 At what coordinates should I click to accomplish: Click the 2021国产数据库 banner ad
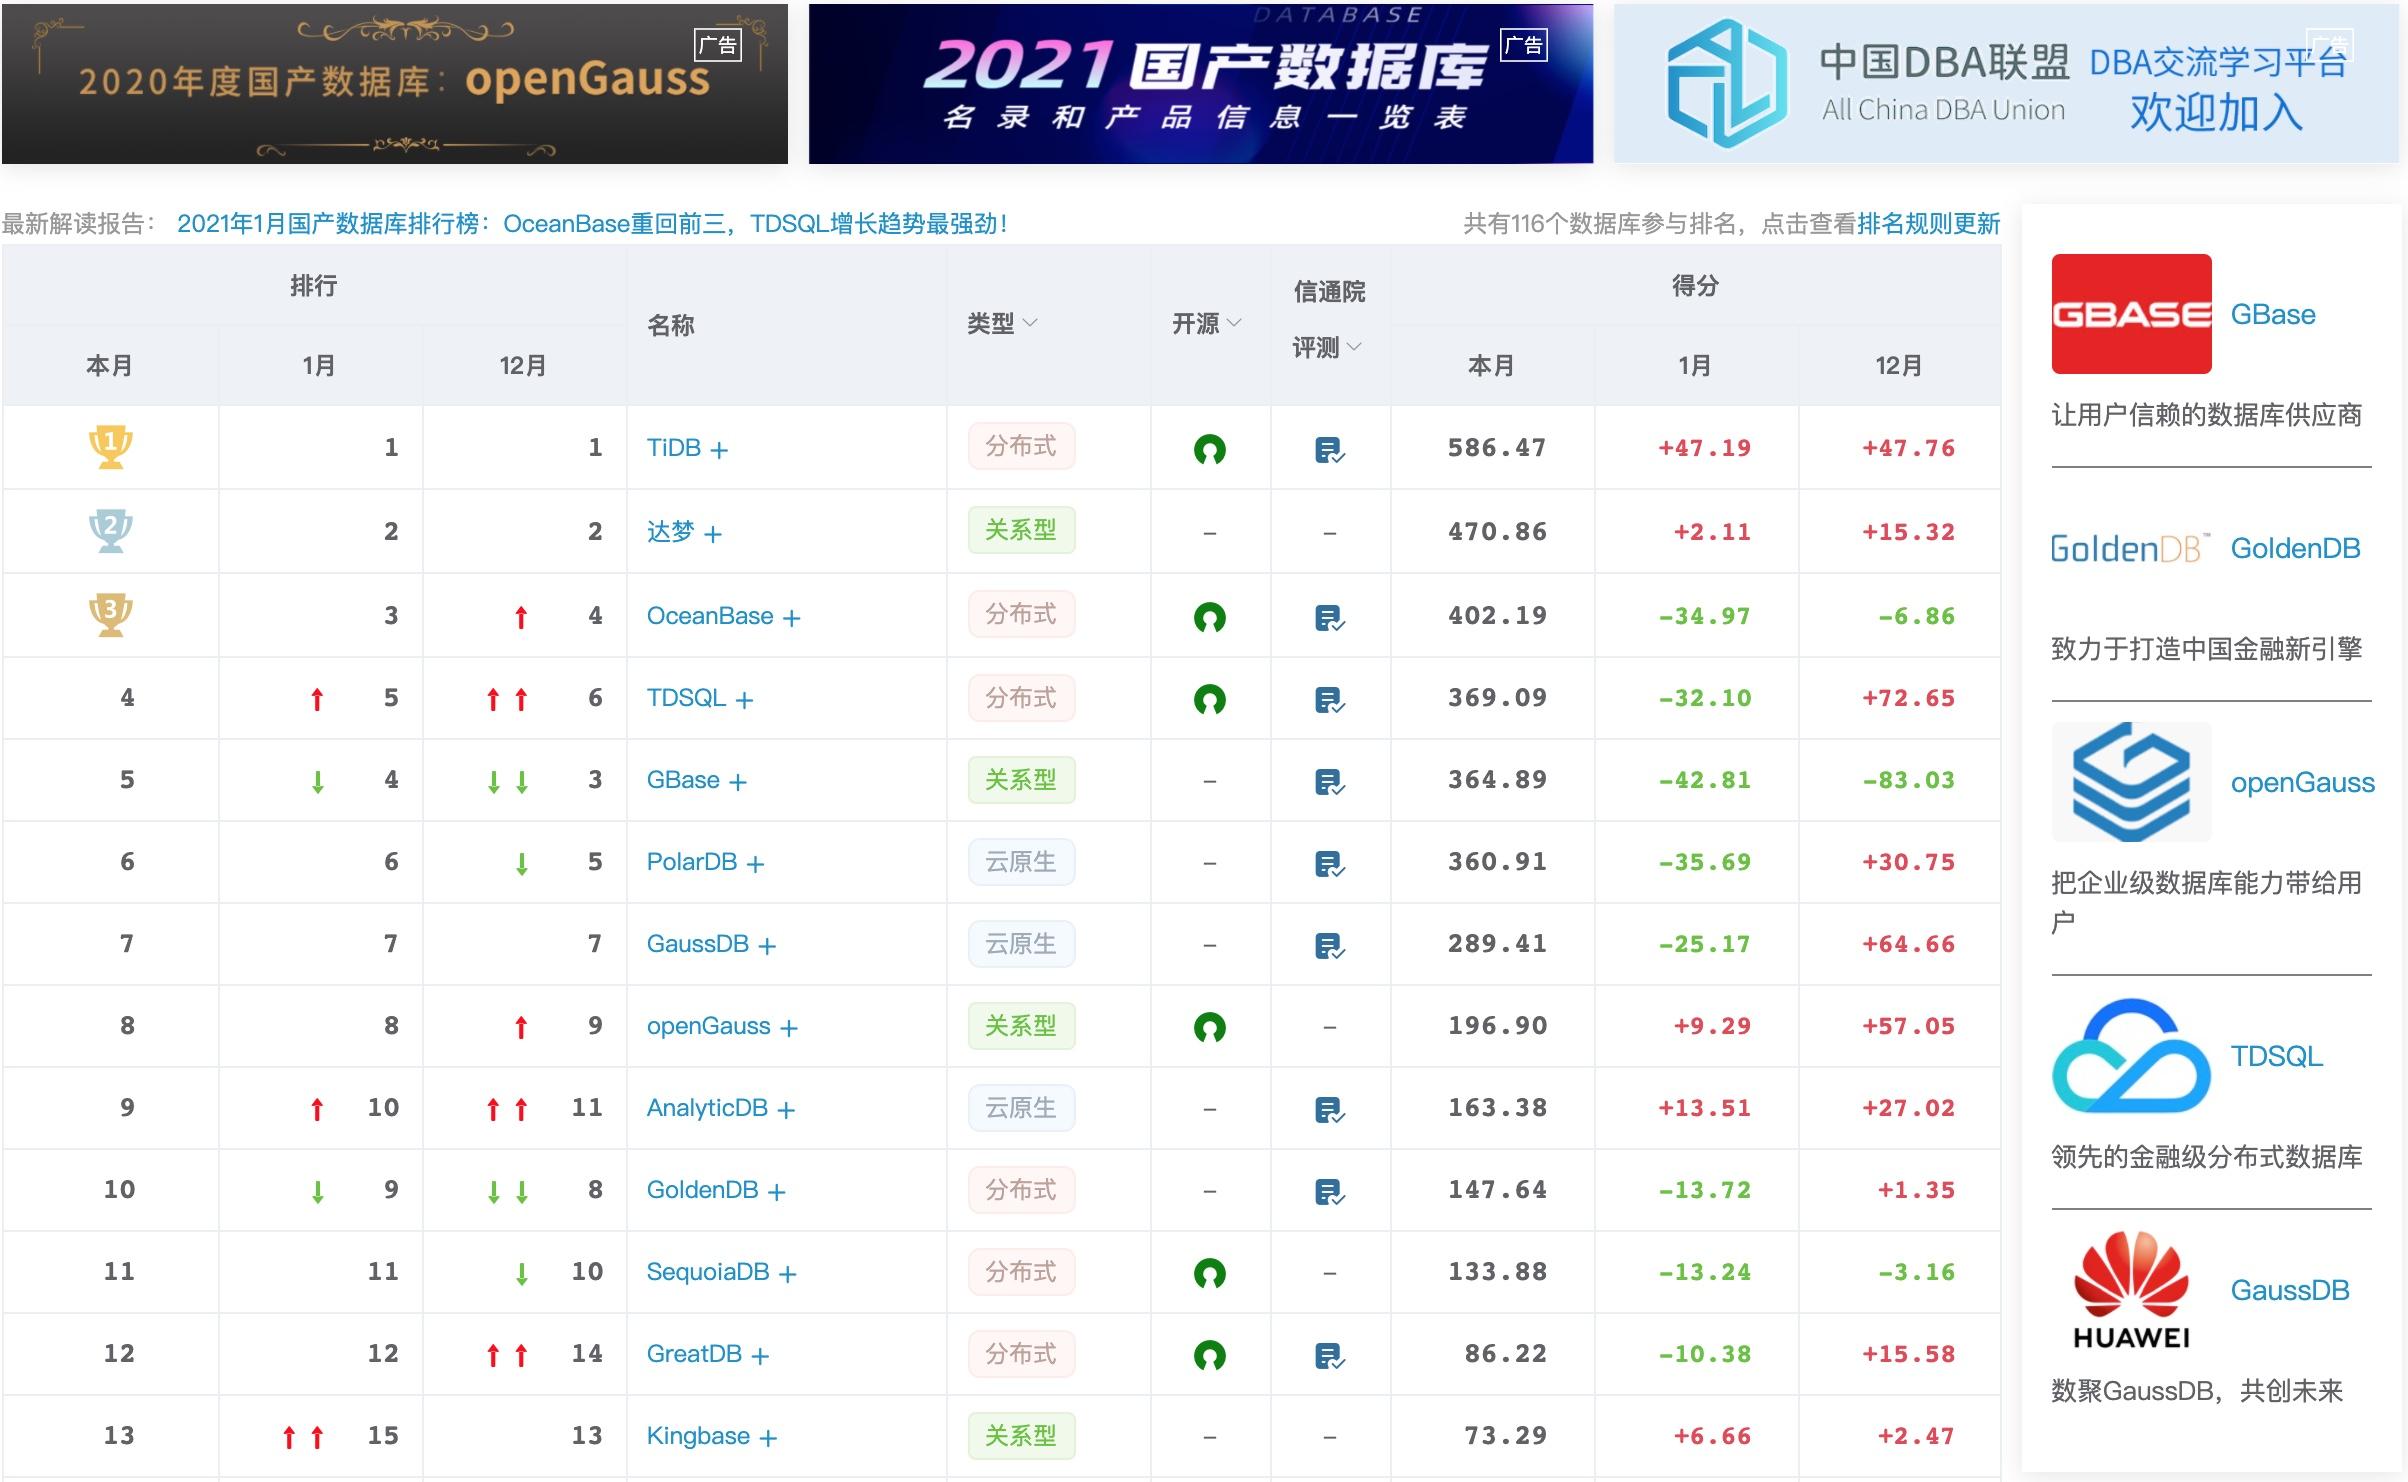(x=1200, y=84)
